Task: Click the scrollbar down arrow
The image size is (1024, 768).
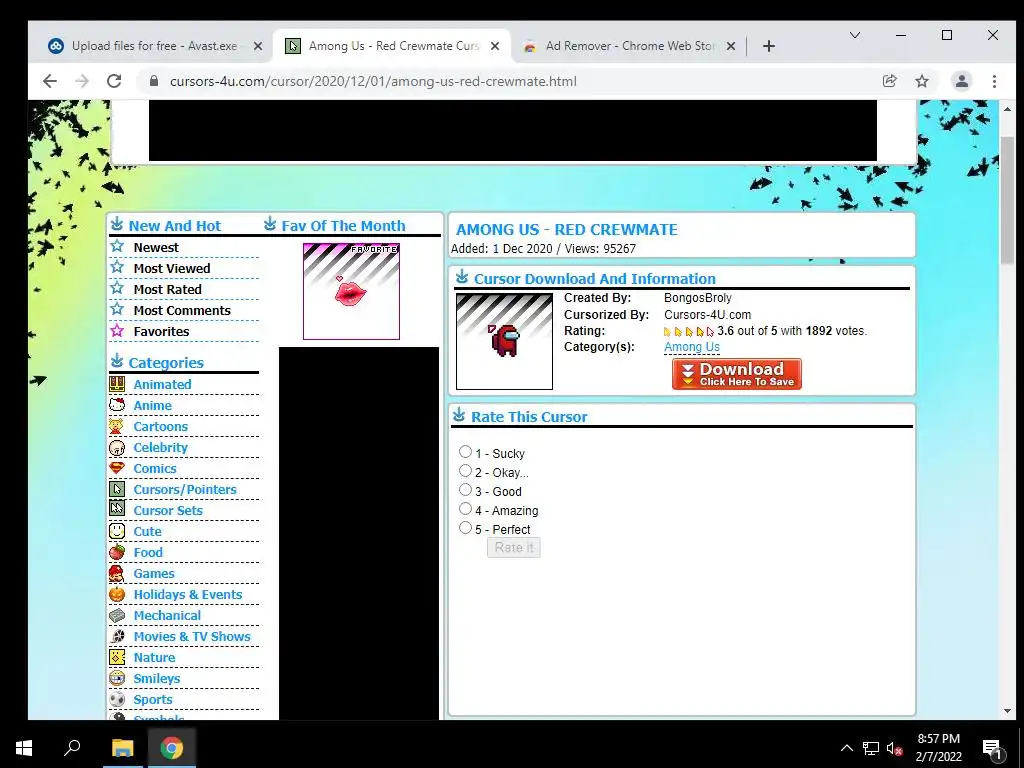Action: 1007,711
